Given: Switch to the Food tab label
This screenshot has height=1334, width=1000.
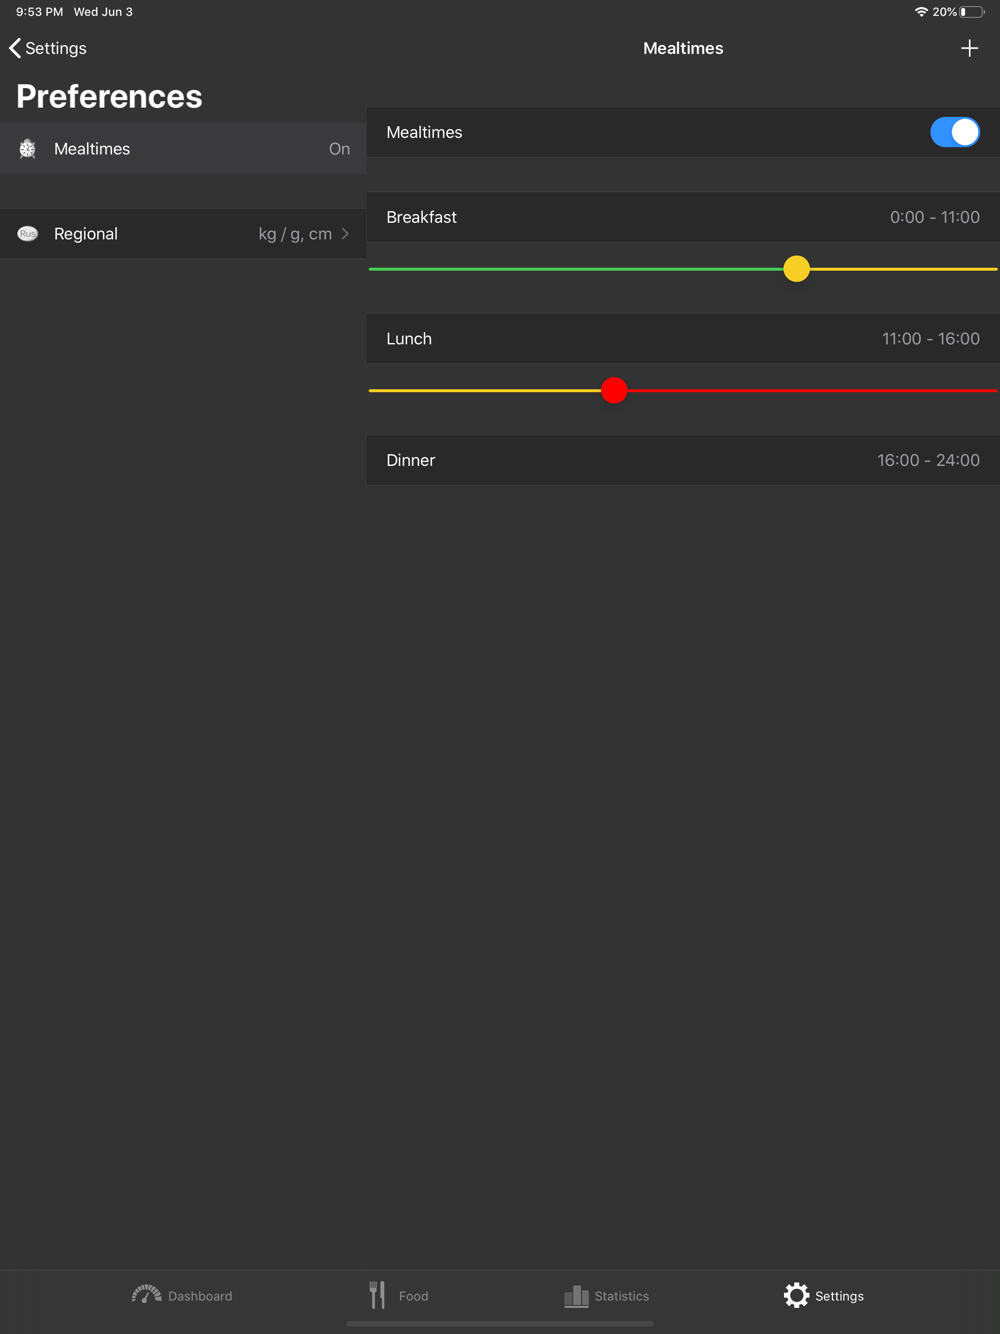Looking at the screenshot, I should [413, 1296].
